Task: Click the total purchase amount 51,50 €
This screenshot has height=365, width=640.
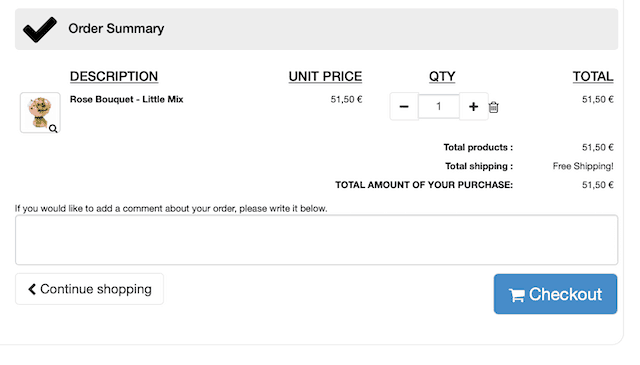Action: tap(598, 185)
